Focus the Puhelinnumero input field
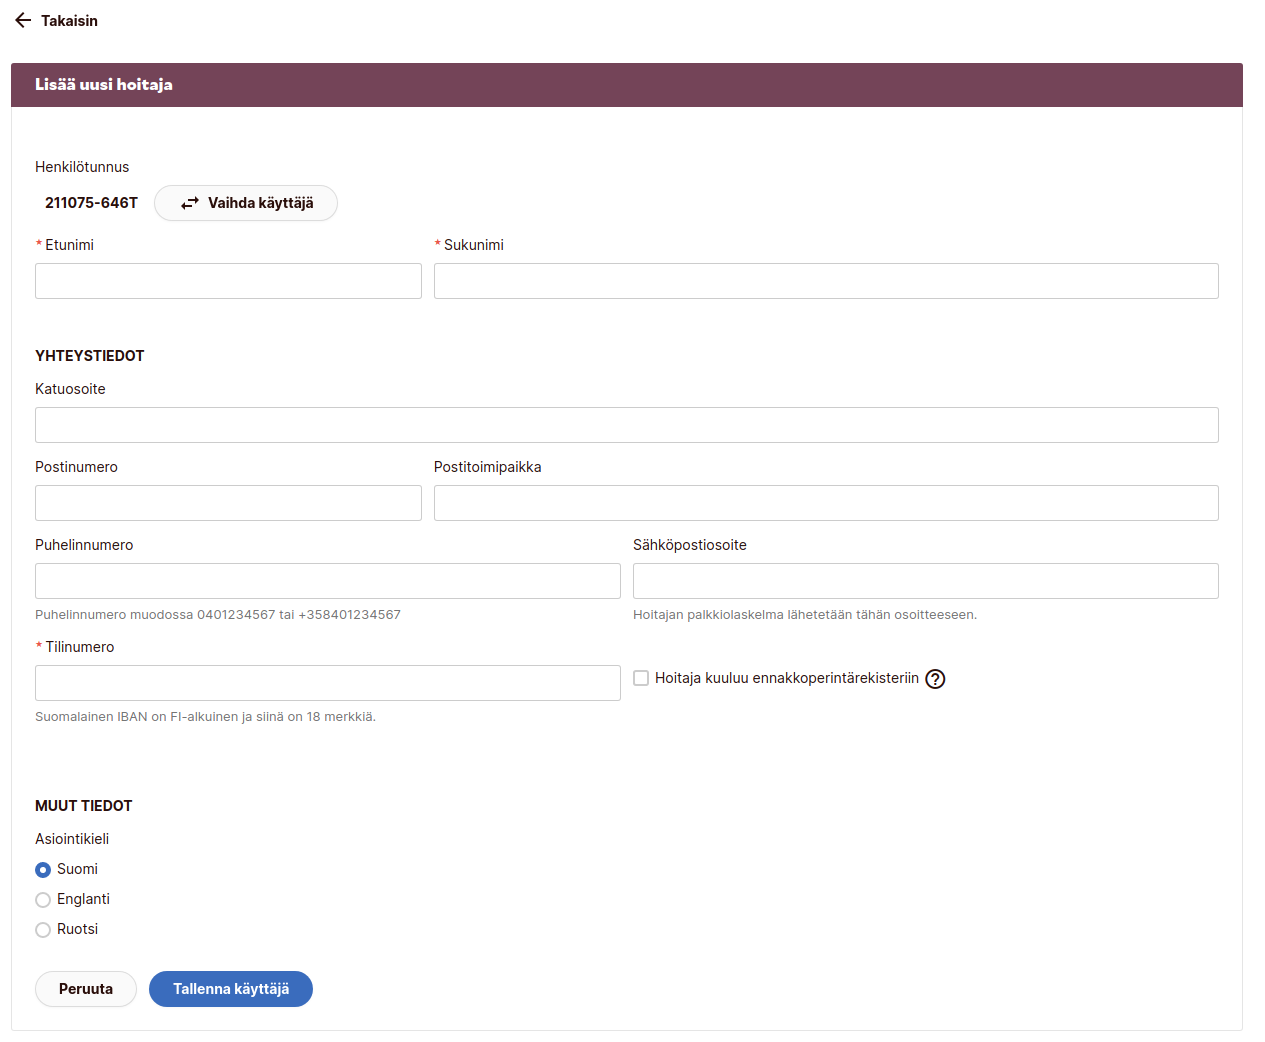Image resolution: width=1265 pixels, height=1042 pixels. [328, 581]
